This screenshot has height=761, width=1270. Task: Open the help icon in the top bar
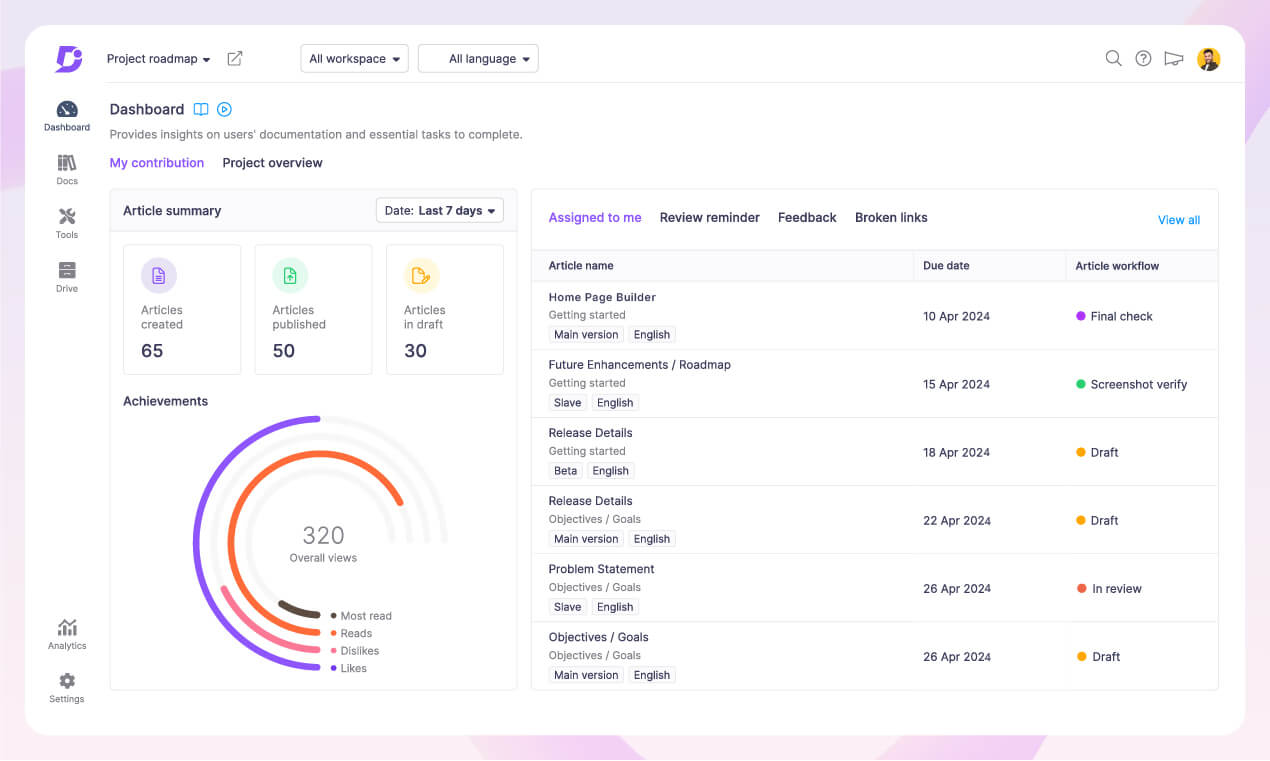tap(1143, 58)
